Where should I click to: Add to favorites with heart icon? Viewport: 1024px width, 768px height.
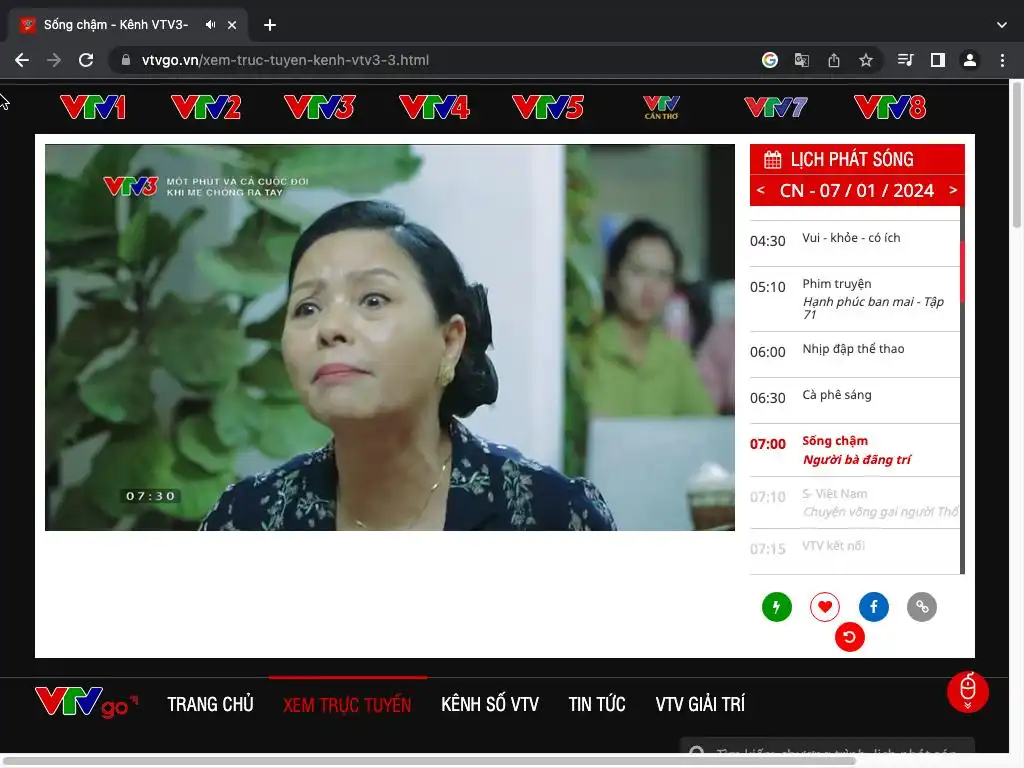[x=825, y=607]
